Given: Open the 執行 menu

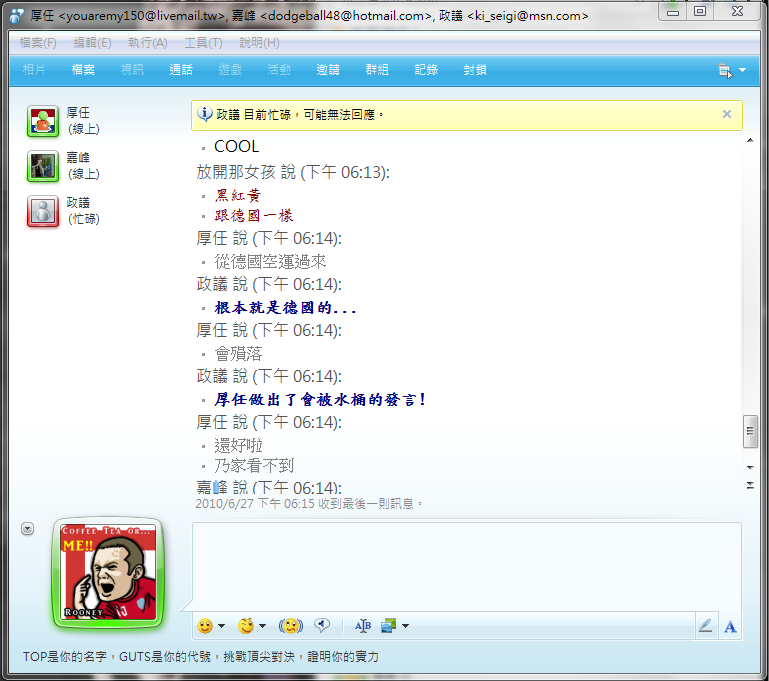Looking at the screenshot, I should (x=148, y=43).
